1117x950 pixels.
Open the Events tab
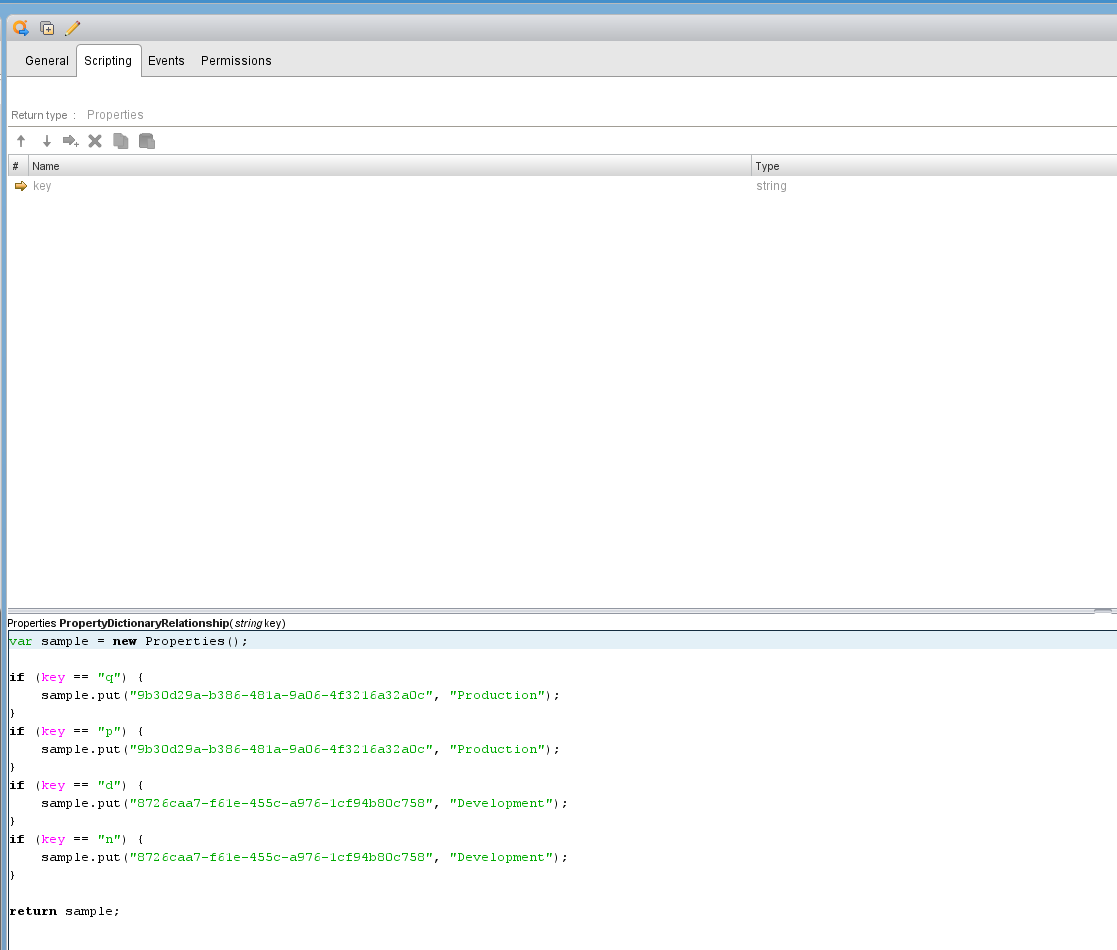pyautogui.click(x=166, y=60)
